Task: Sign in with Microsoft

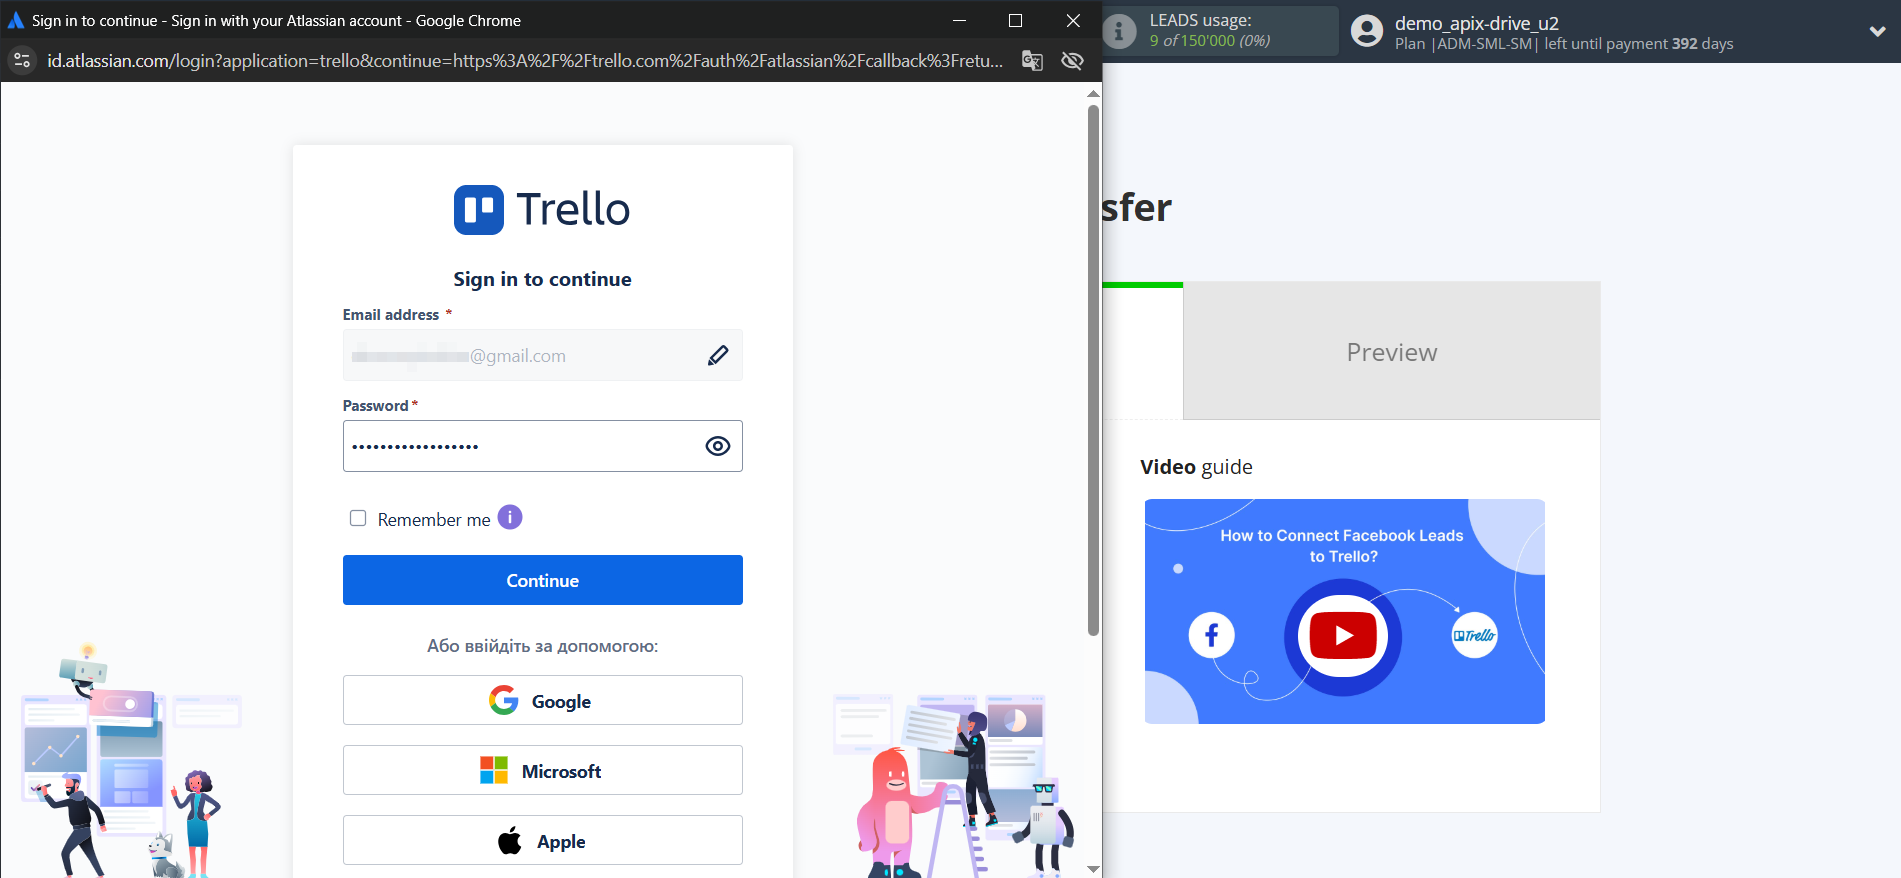Action: click(x=542, y=770)
